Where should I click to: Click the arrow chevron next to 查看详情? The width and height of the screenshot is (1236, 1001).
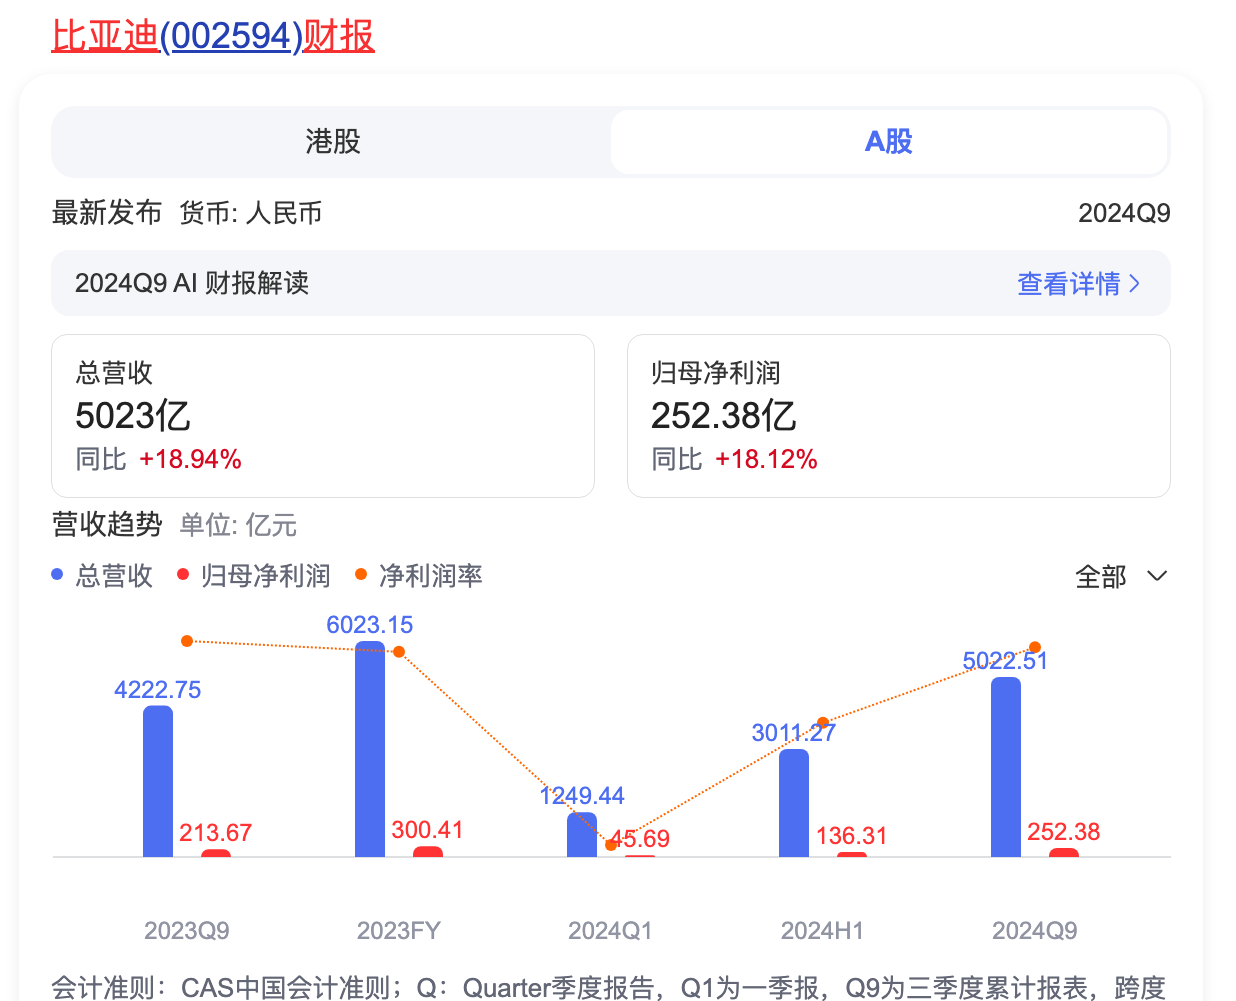point(1134,284)
